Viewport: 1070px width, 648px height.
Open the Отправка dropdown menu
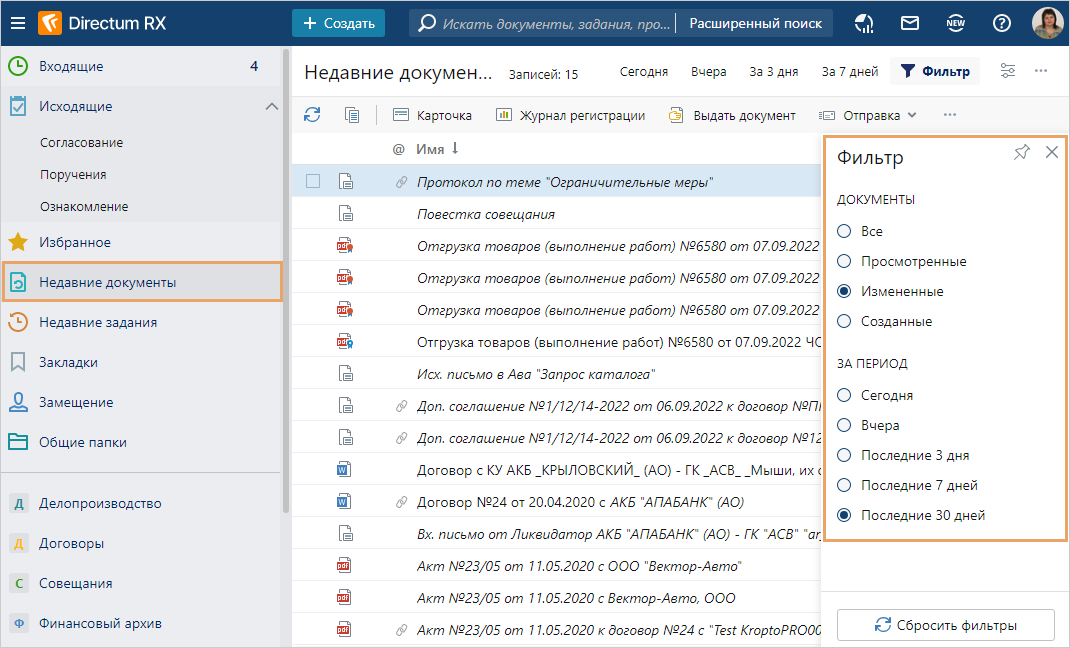(x=868, y=115)
